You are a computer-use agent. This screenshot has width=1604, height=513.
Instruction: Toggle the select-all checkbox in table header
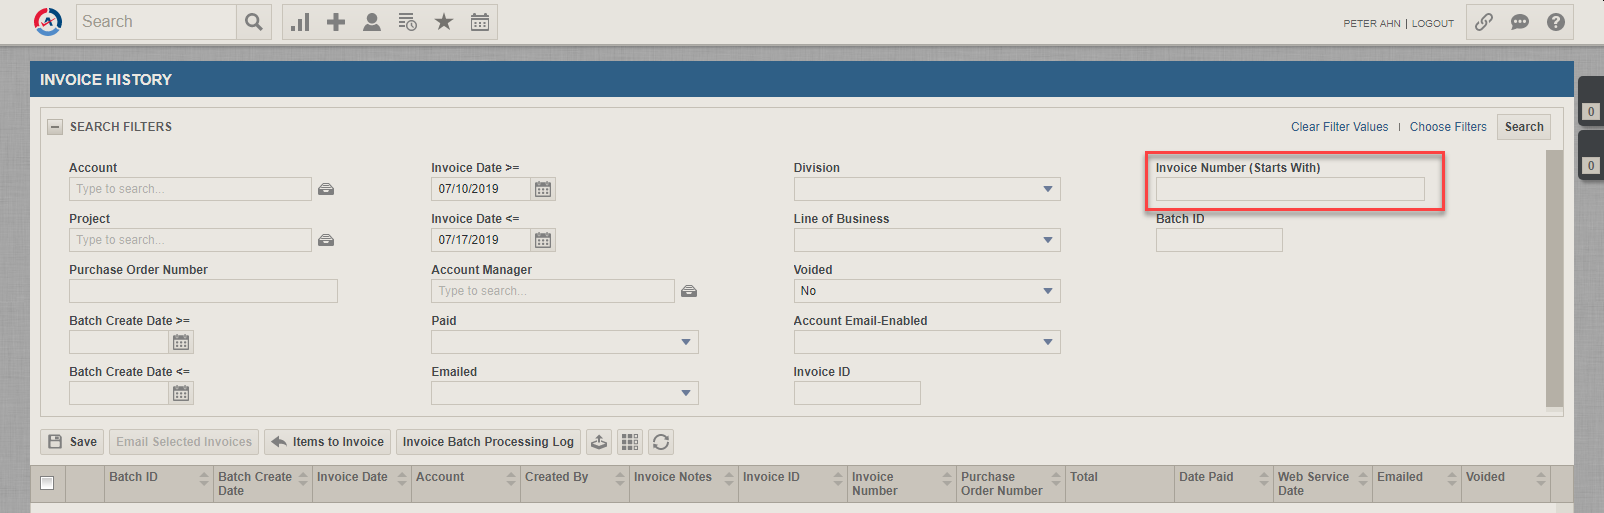tap(47, 483)
